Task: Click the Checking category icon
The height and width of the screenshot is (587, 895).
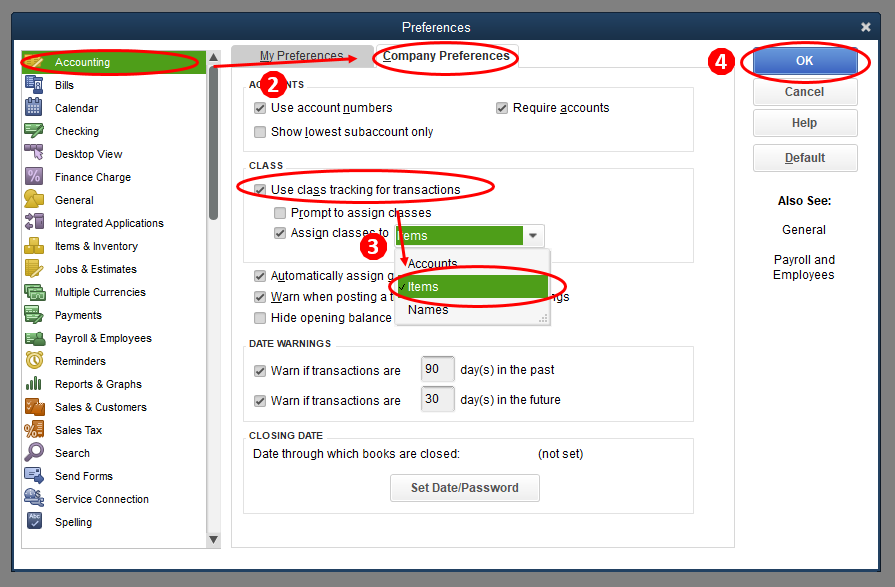Action: click(x=34, y=131)
